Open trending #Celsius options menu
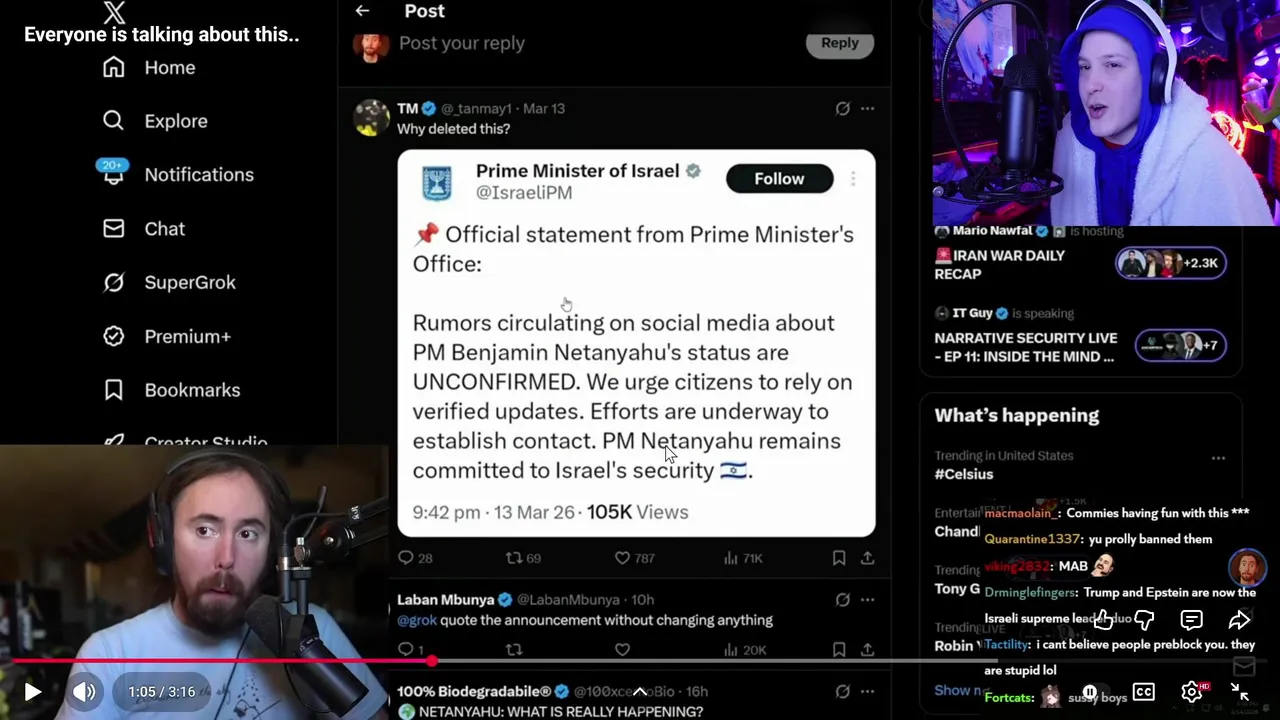 1218,458
